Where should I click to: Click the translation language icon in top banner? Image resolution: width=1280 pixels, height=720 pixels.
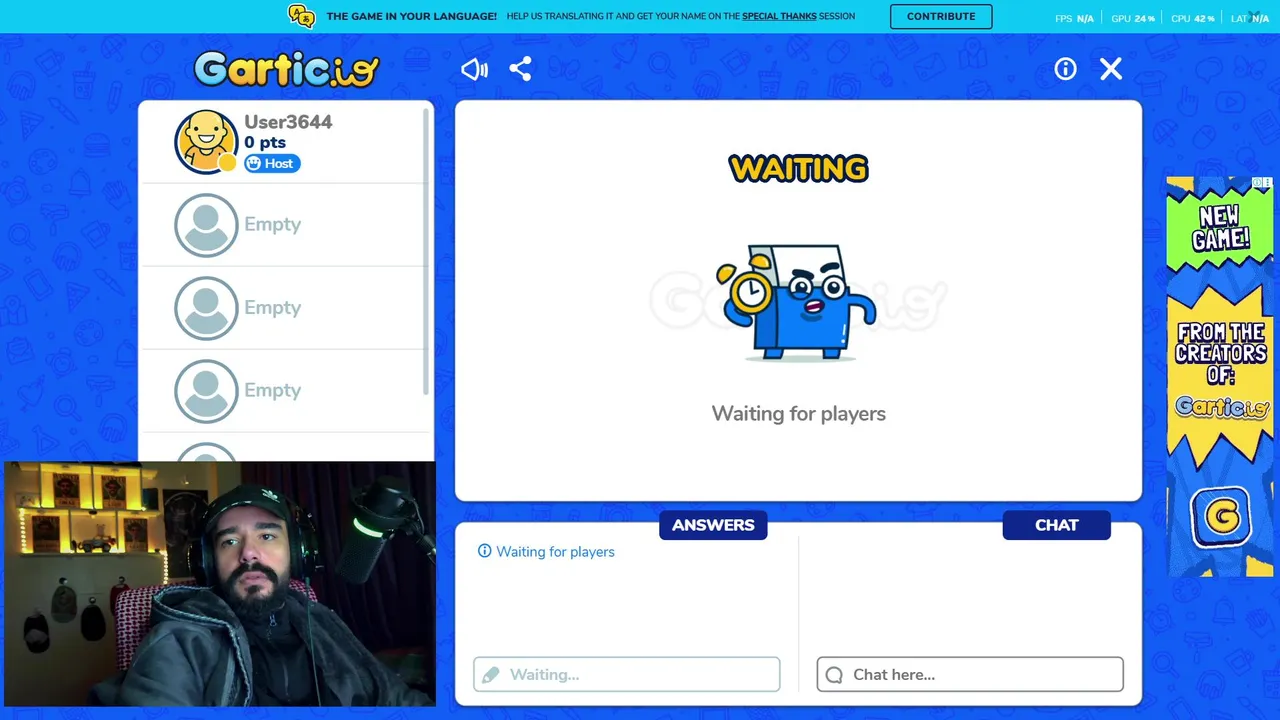[301, 16]
